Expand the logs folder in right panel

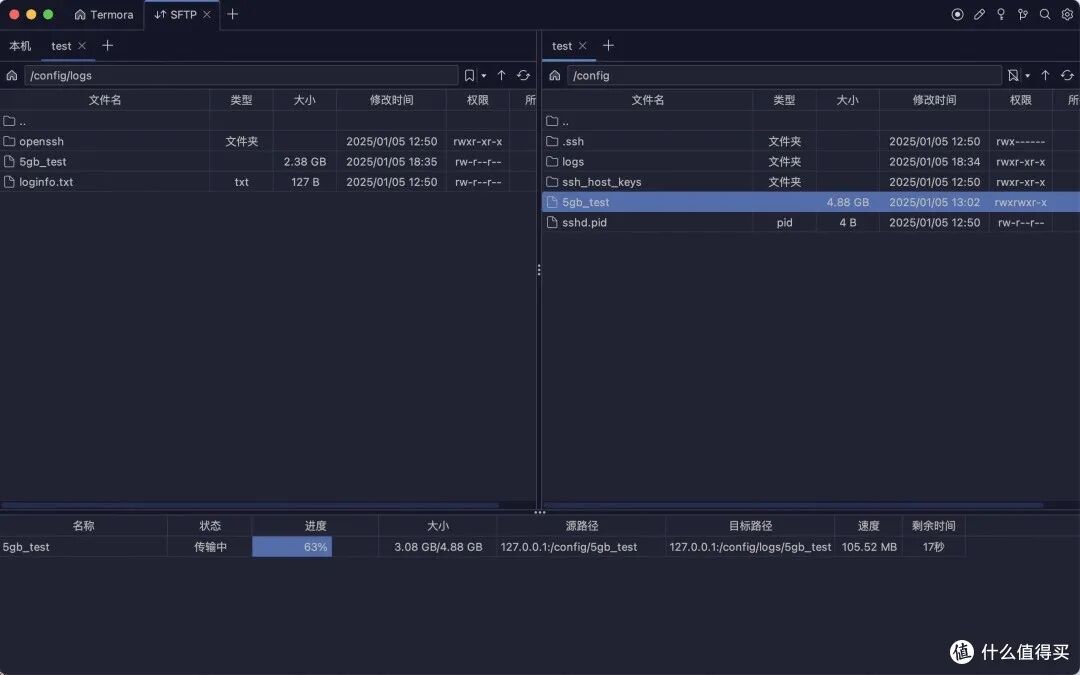point(572,161)
